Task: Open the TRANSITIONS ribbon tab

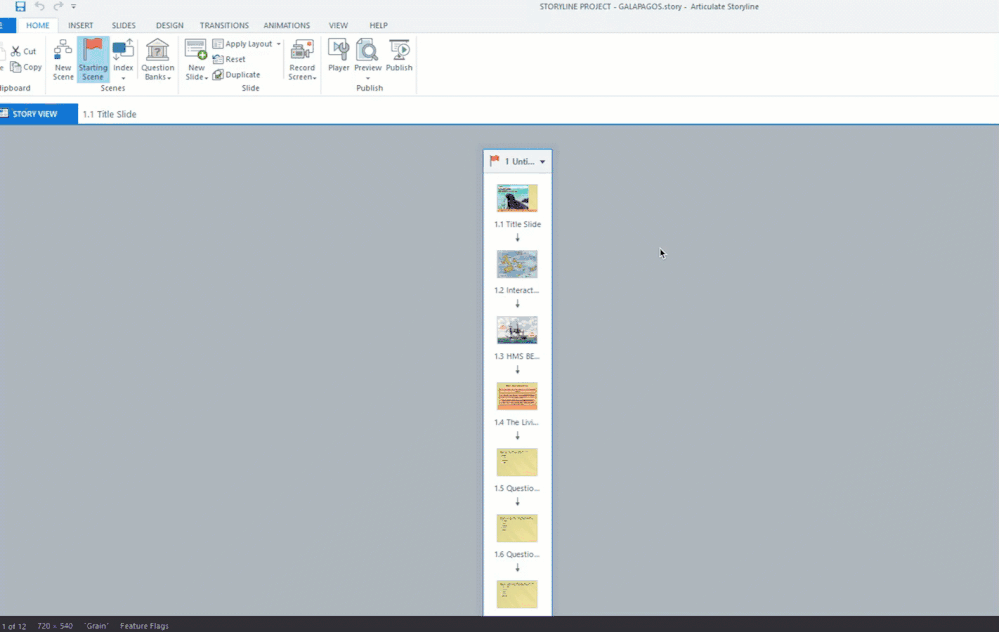Action: (x=224, y=25)
